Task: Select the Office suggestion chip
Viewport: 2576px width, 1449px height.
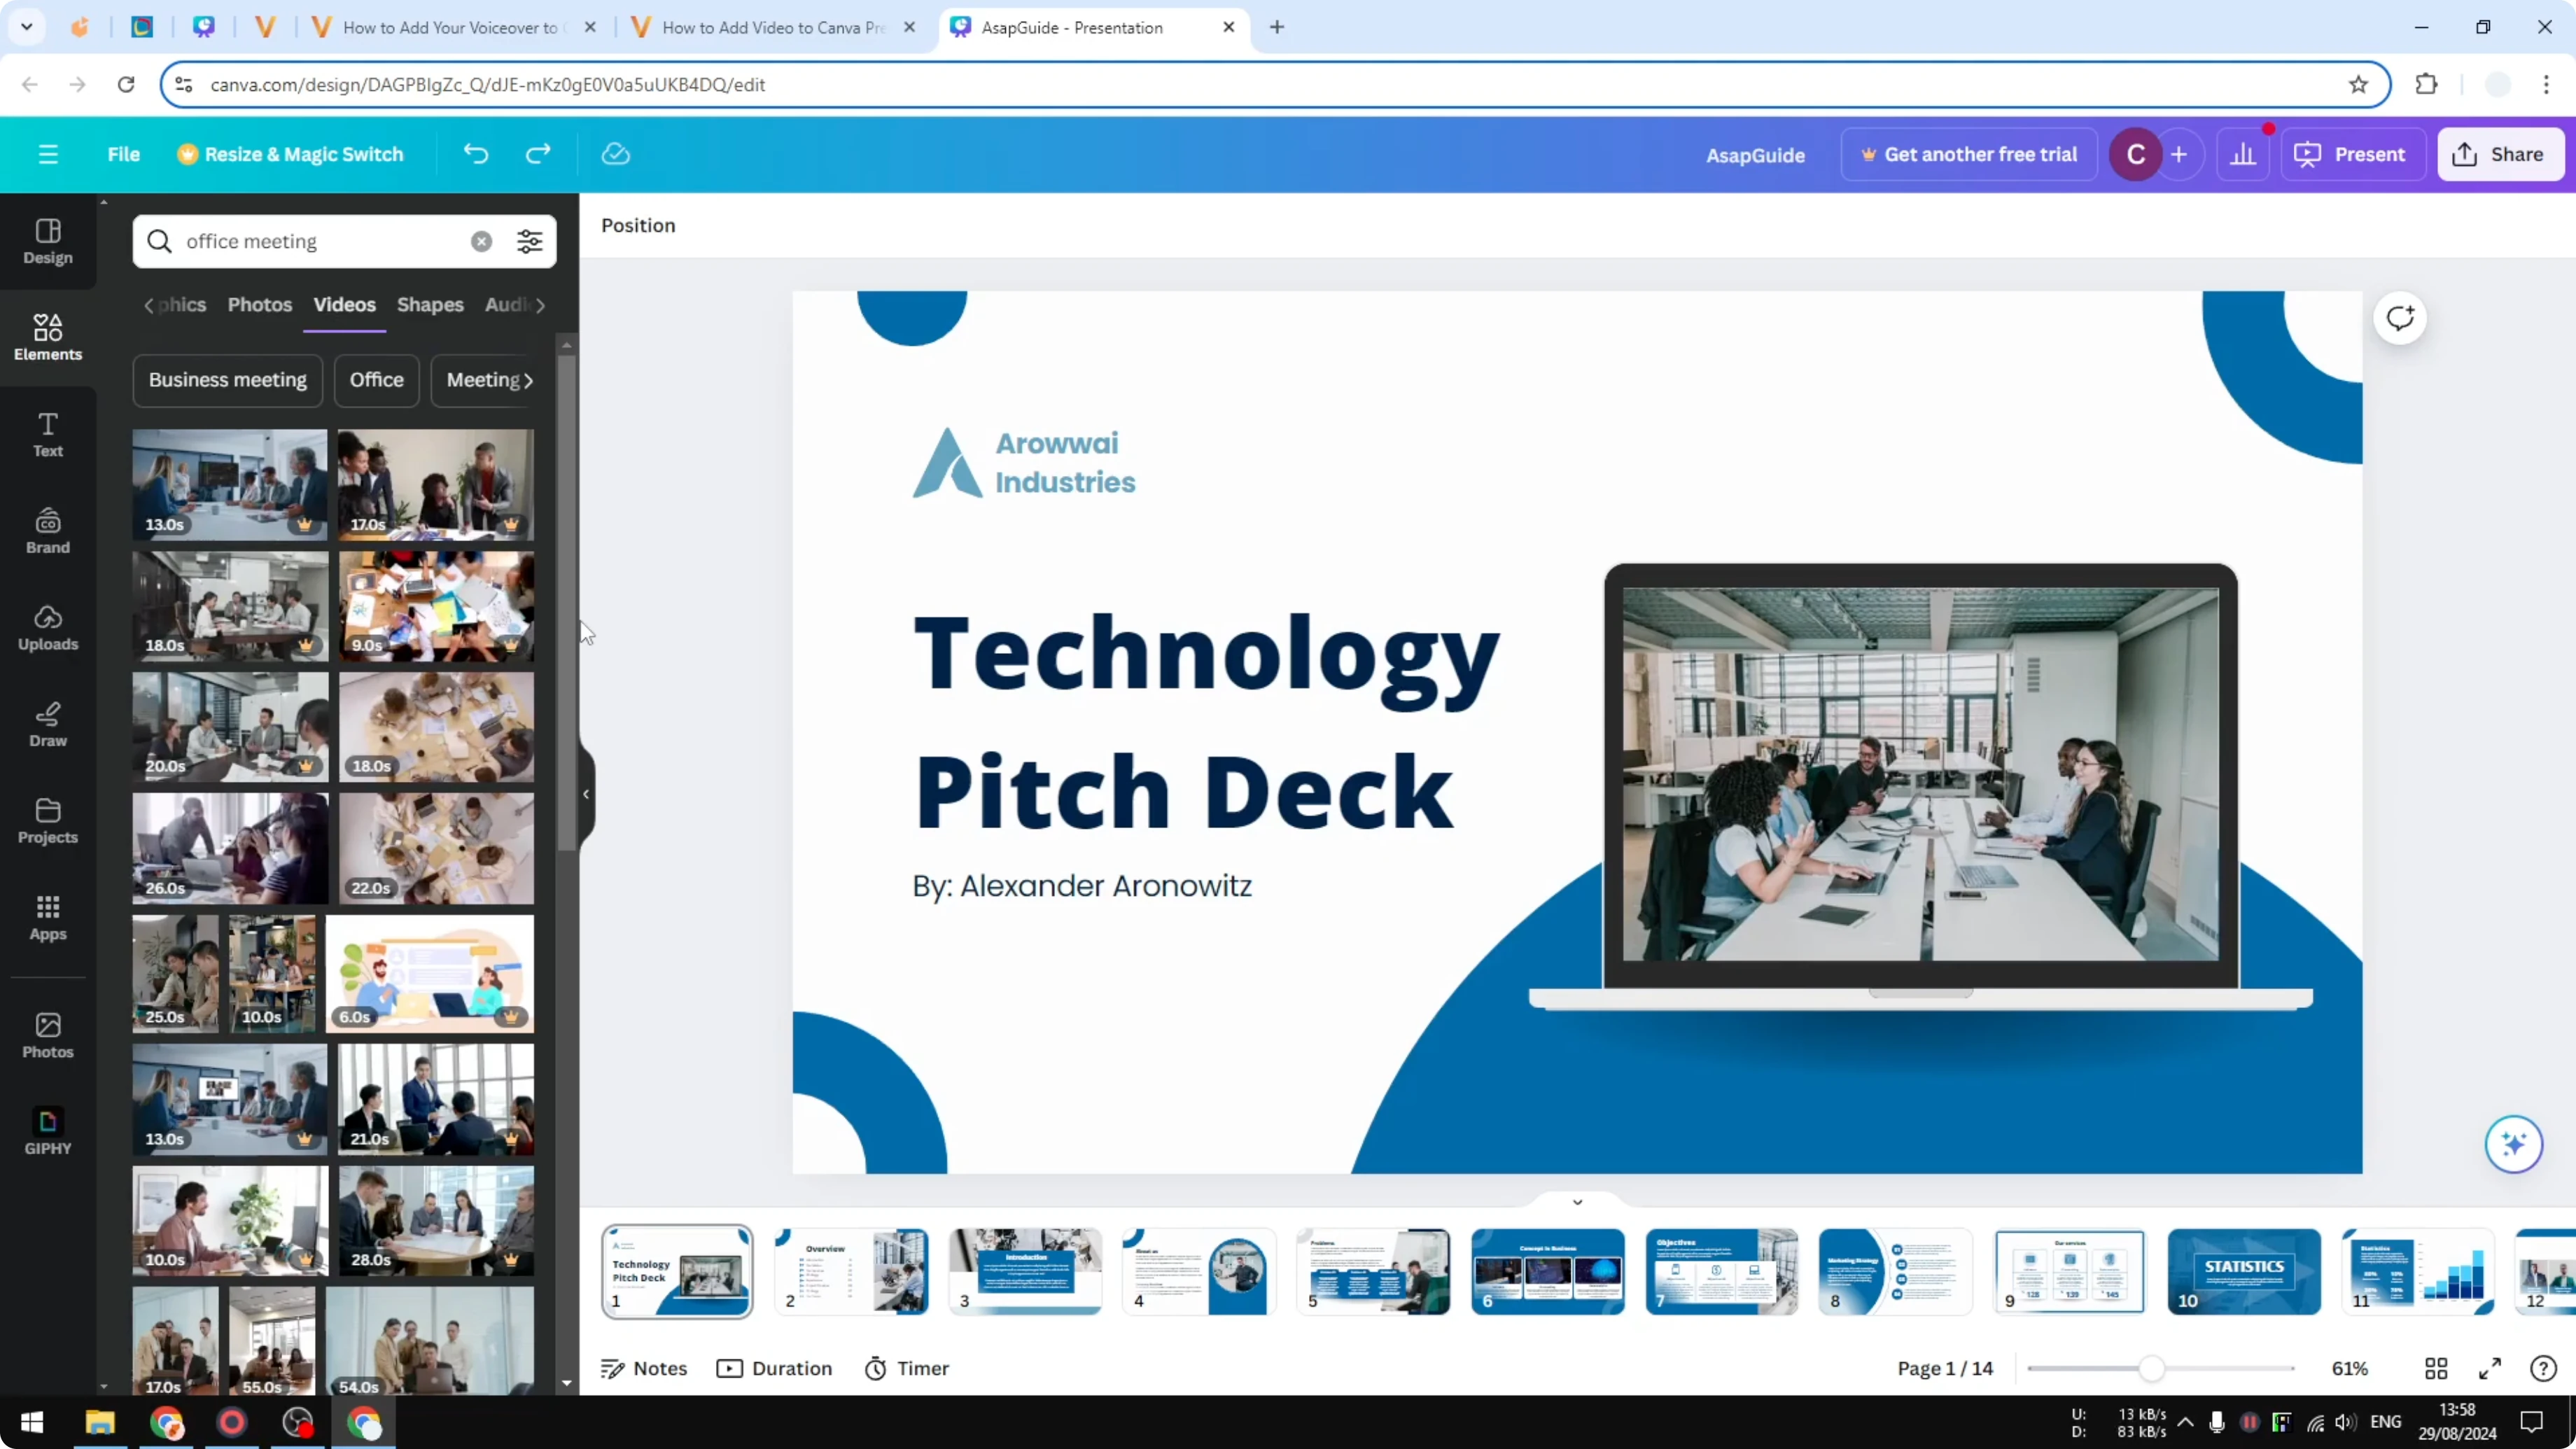Action: coord(376,380)
